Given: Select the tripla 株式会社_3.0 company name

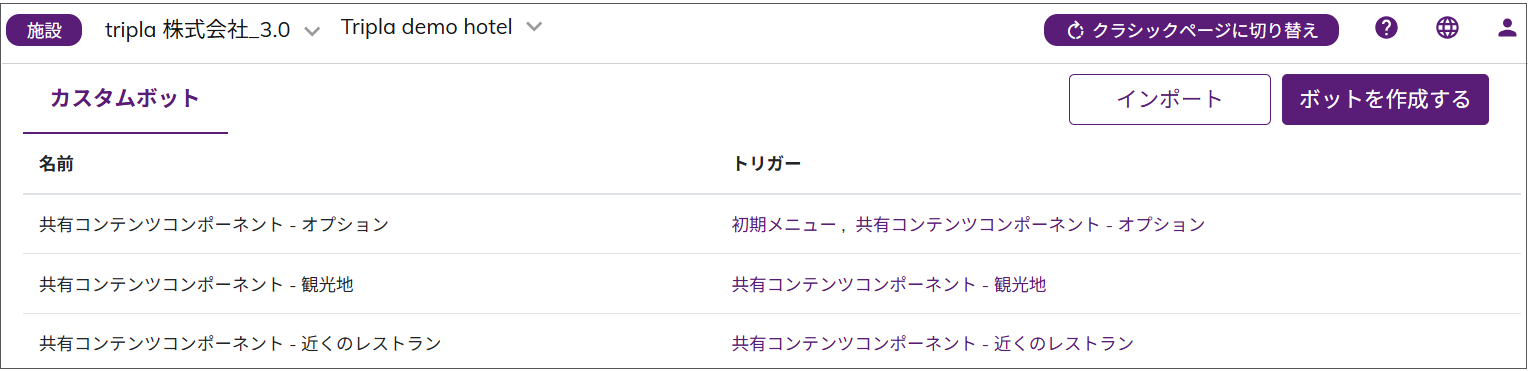Looking at the screenshot, I should 198,30.
